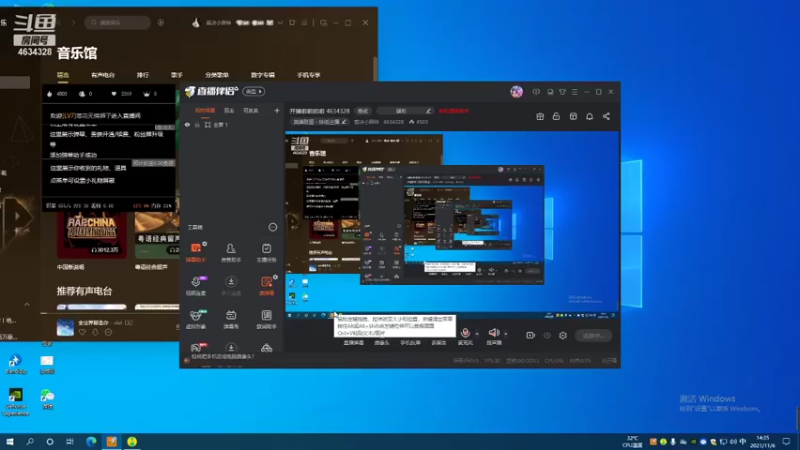
Task: Open the read-danmaku tool in orange
Action: [266, 286]
